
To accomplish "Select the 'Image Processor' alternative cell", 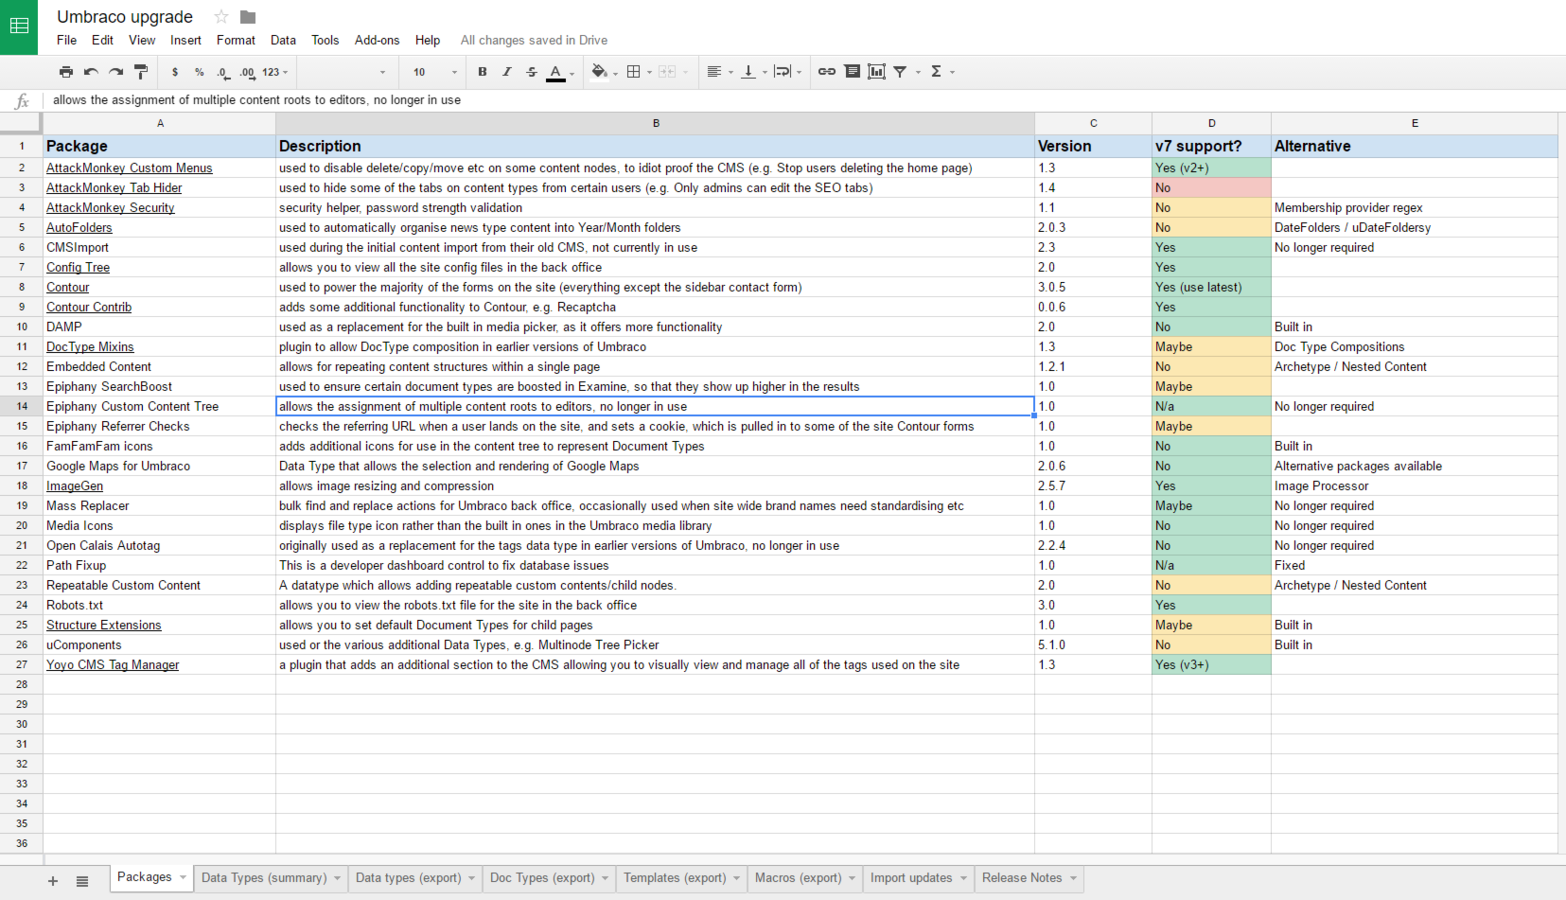I will pos(1414,486).
